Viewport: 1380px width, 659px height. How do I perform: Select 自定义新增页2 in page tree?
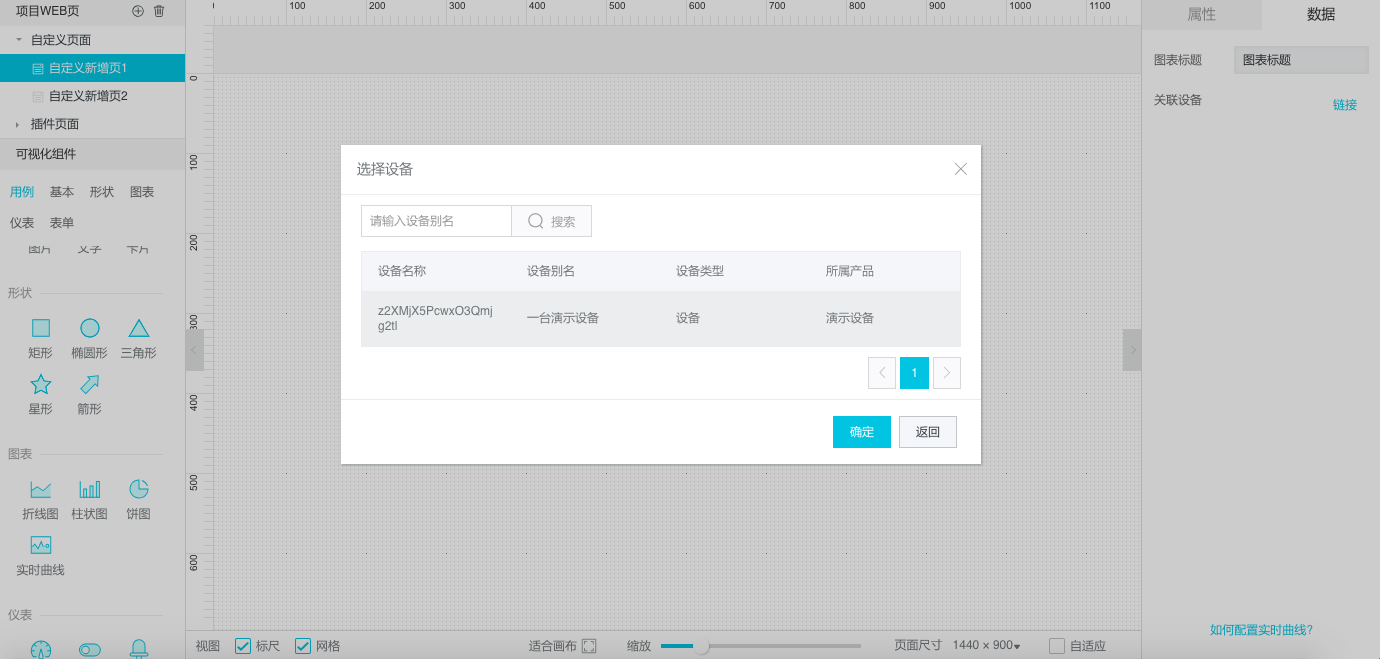(x=92, y=96)
